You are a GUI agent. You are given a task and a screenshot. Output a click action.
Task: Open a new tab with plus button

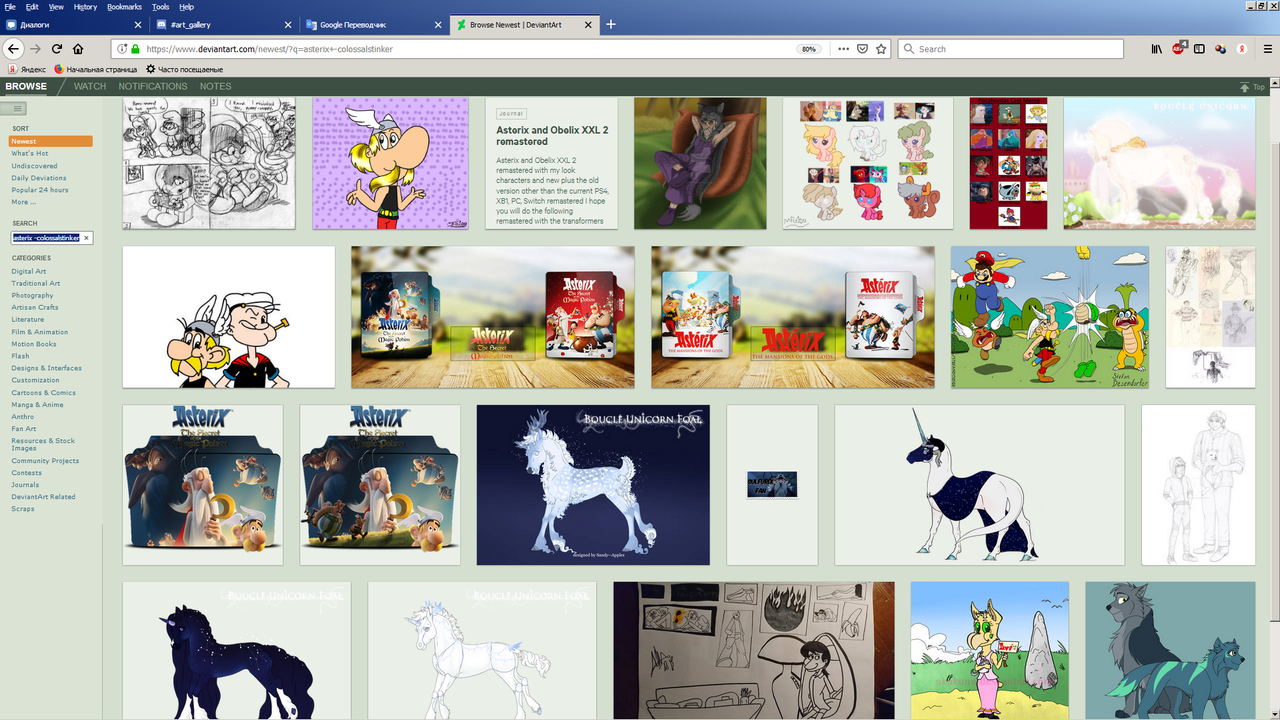(x=611, y=24)
